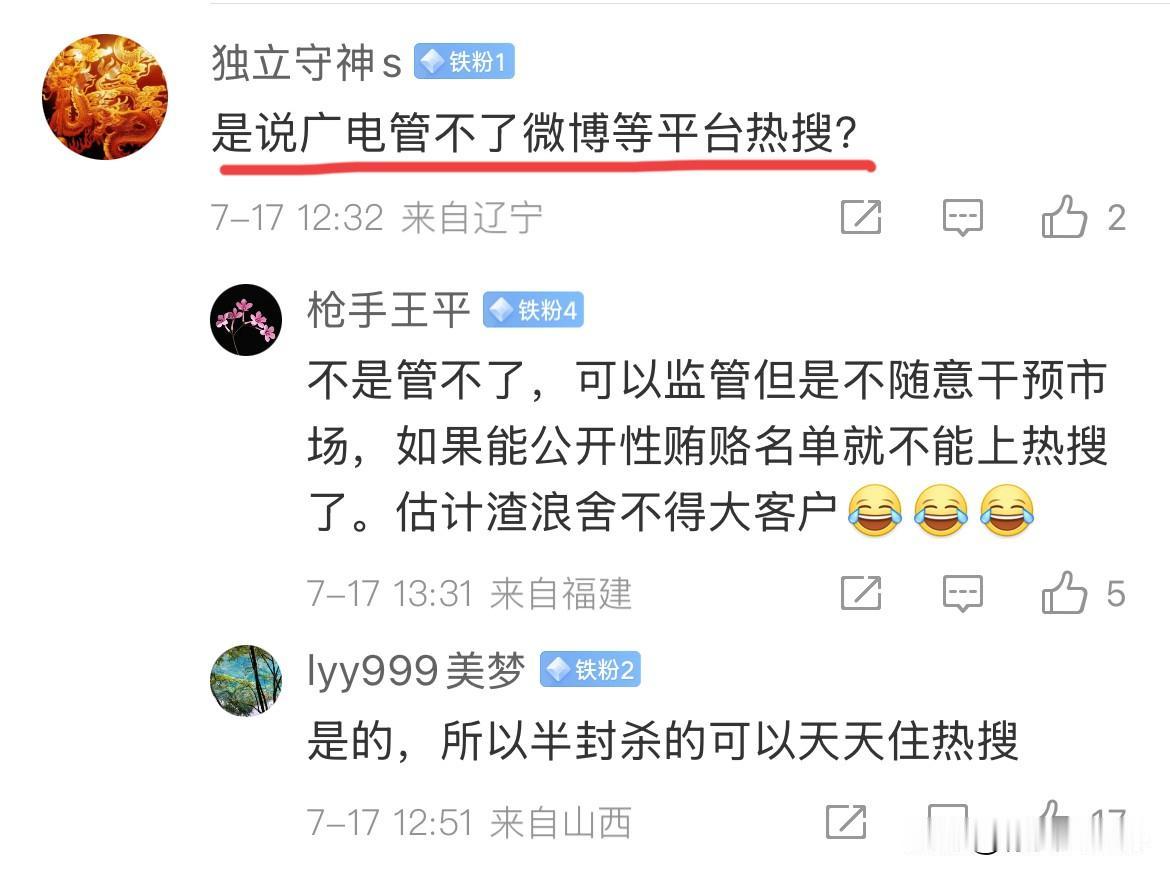Image resolution: width=1170 pixels, height=877 pixels.
Task: Open 枪手王平's flower avatar
Action: tap(246, 319)
